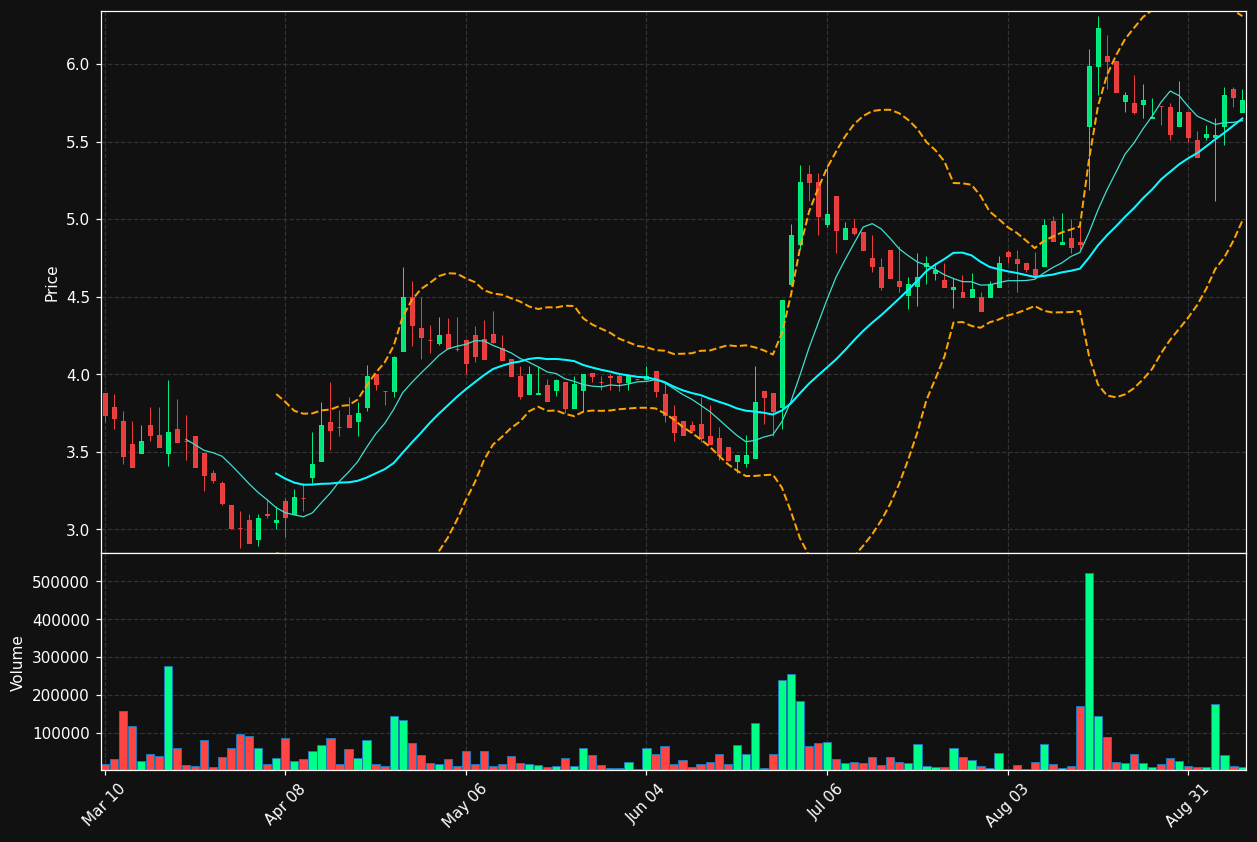Select the 5.0 price axis label
This screenshot has width=1257, height=842.
point(77,220)
